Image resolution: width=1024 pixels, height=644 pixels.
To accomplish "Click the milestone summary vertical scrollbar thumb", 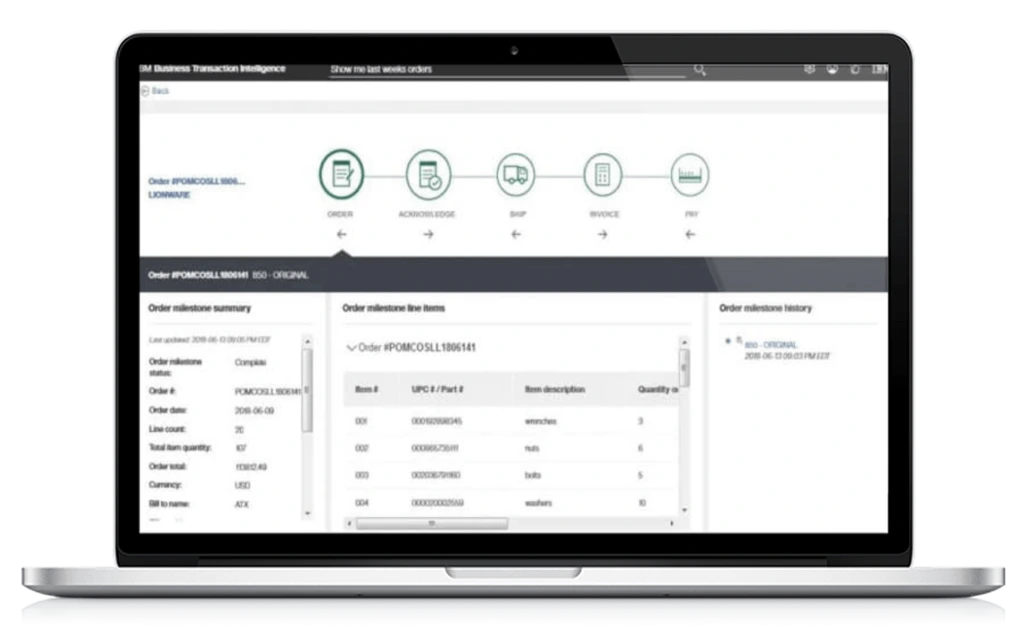I will point(308,391).
